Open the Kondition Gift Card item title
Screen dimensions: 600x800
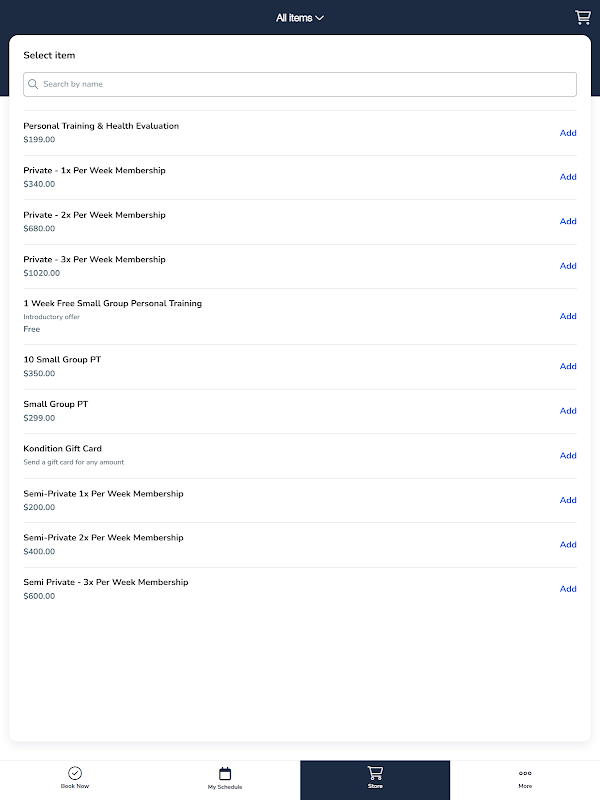coord(63,449)
